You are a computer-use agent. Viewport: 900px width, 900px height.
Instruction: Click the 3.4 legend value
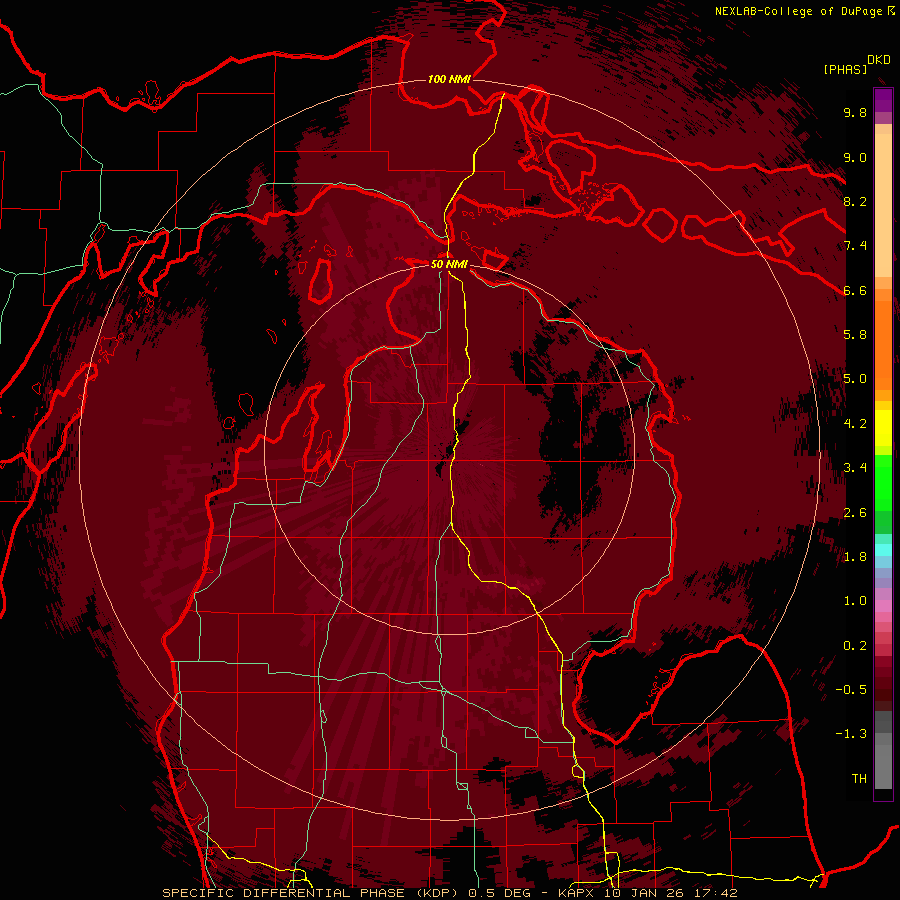pos(855,468)
